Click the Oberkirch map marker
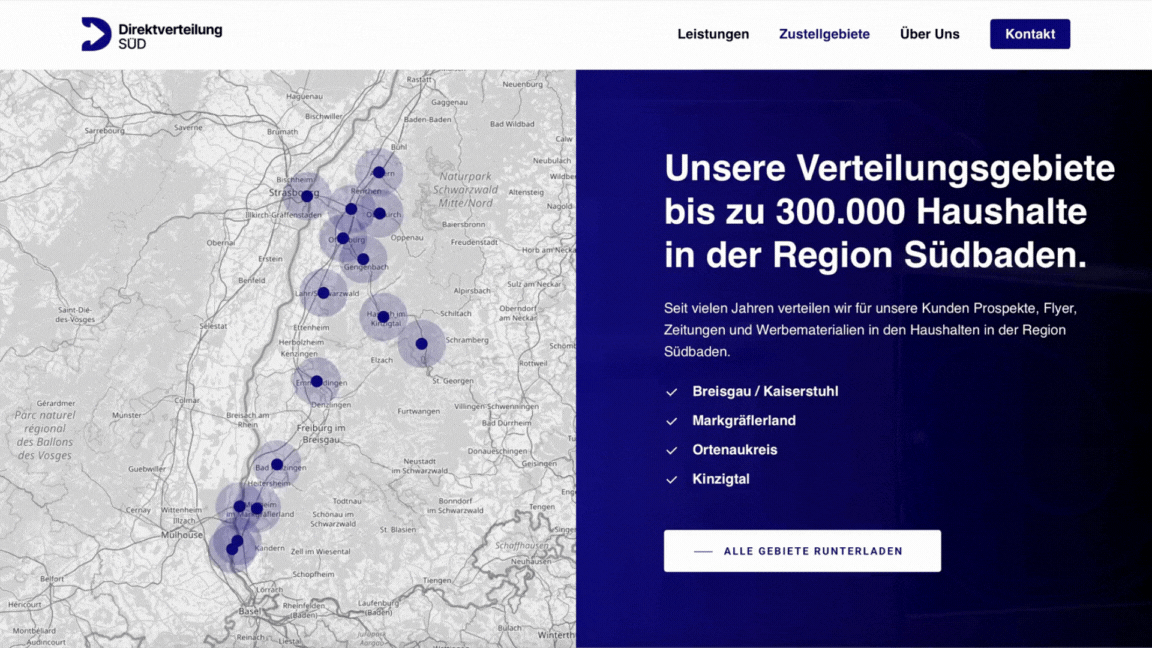 click(x=380, y=213)
